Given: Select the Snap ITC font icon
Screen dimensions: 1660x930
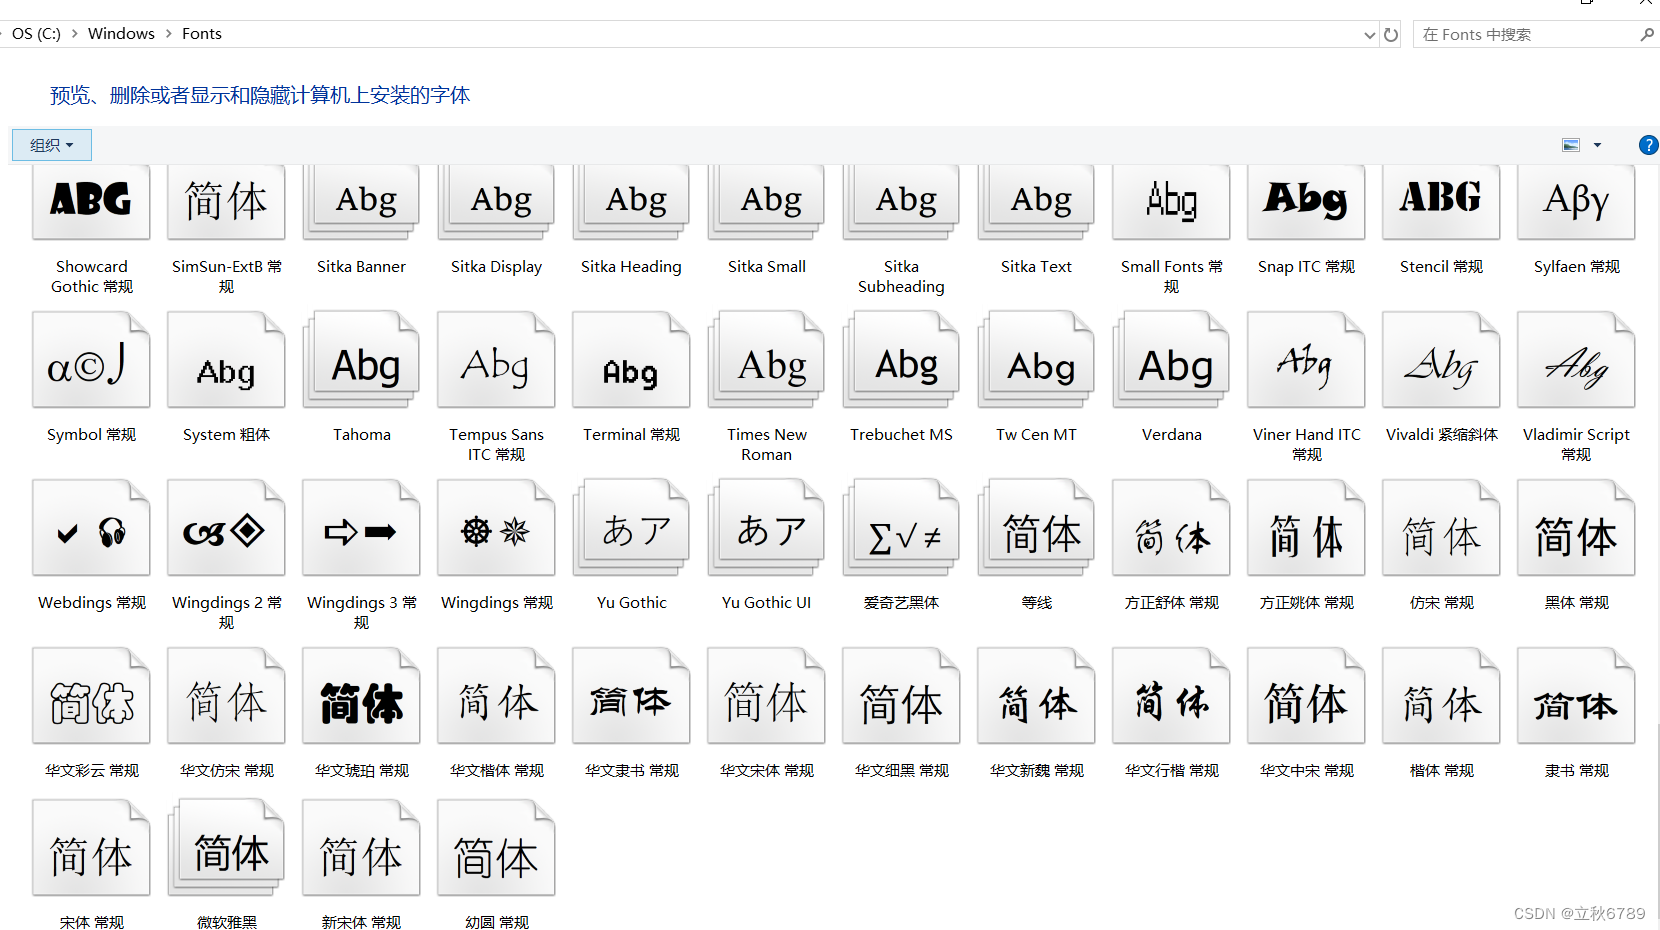Looking at the screenshot, I should (1306, 202).
